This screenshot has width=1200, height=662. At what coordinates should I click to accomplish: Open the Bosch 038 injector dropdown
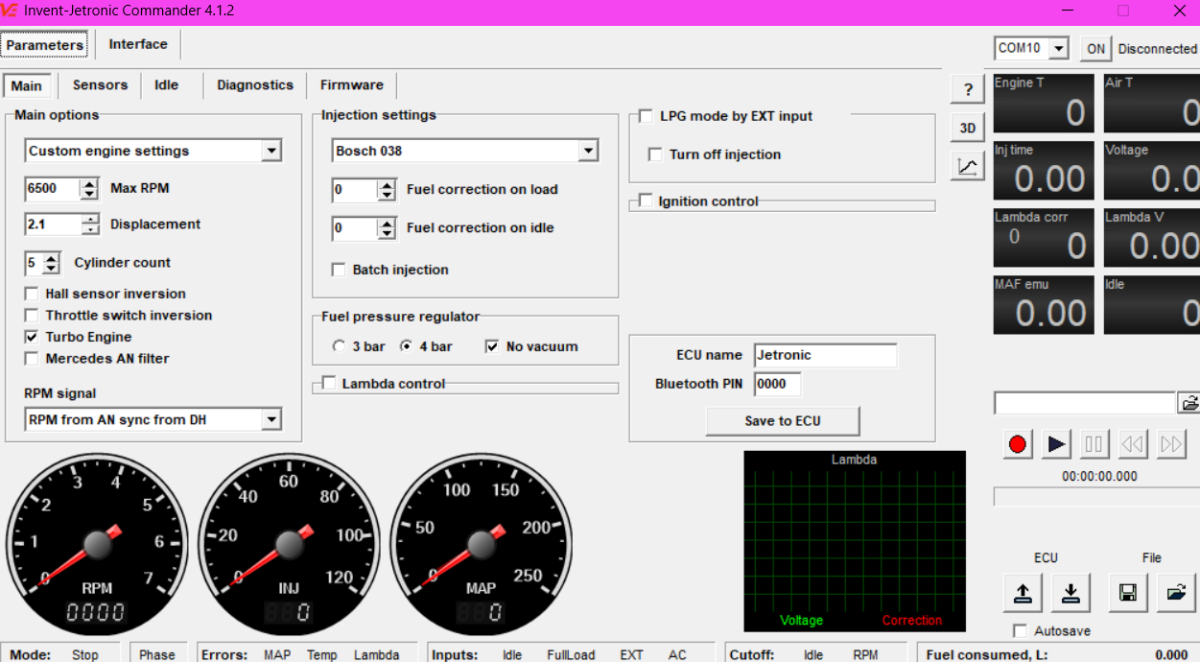pyautogui.click(x=587, y=151)
